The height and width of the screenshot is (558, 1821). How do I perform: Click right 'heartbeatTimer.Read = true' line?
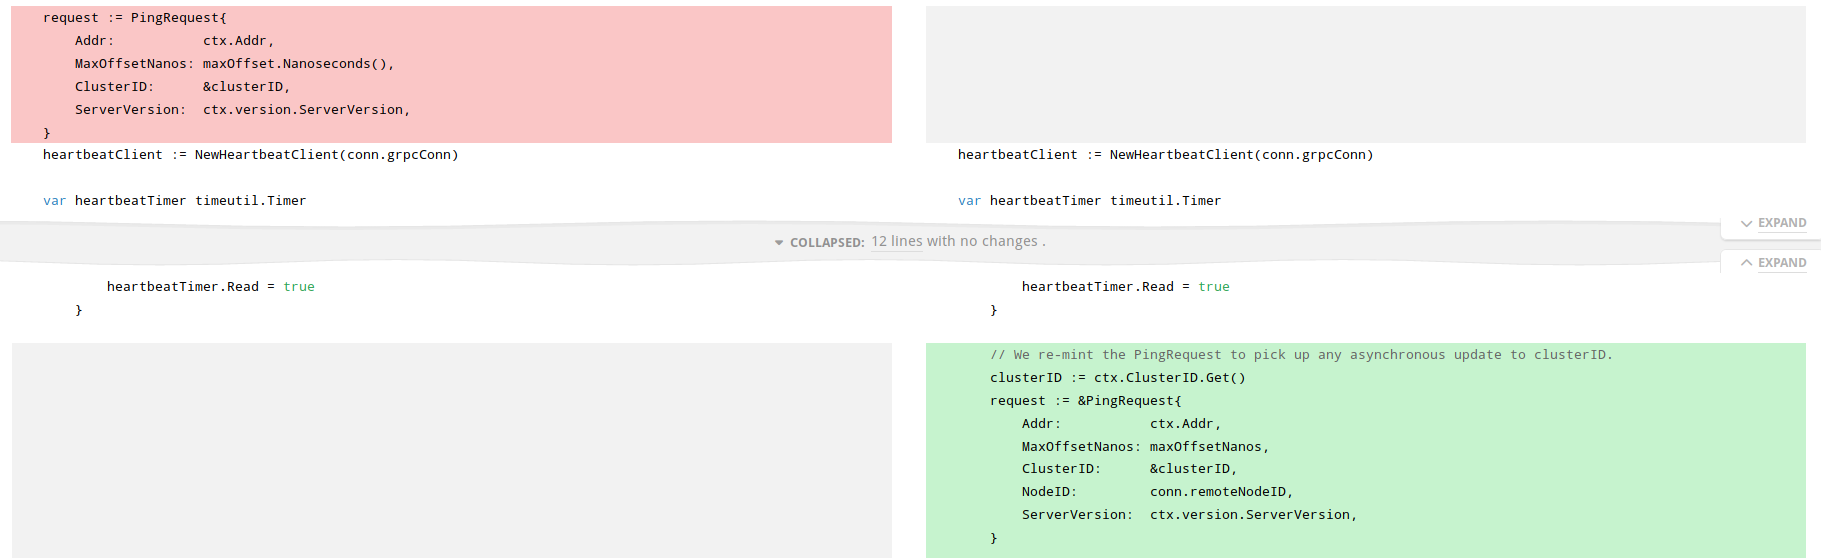point(1125,287)
